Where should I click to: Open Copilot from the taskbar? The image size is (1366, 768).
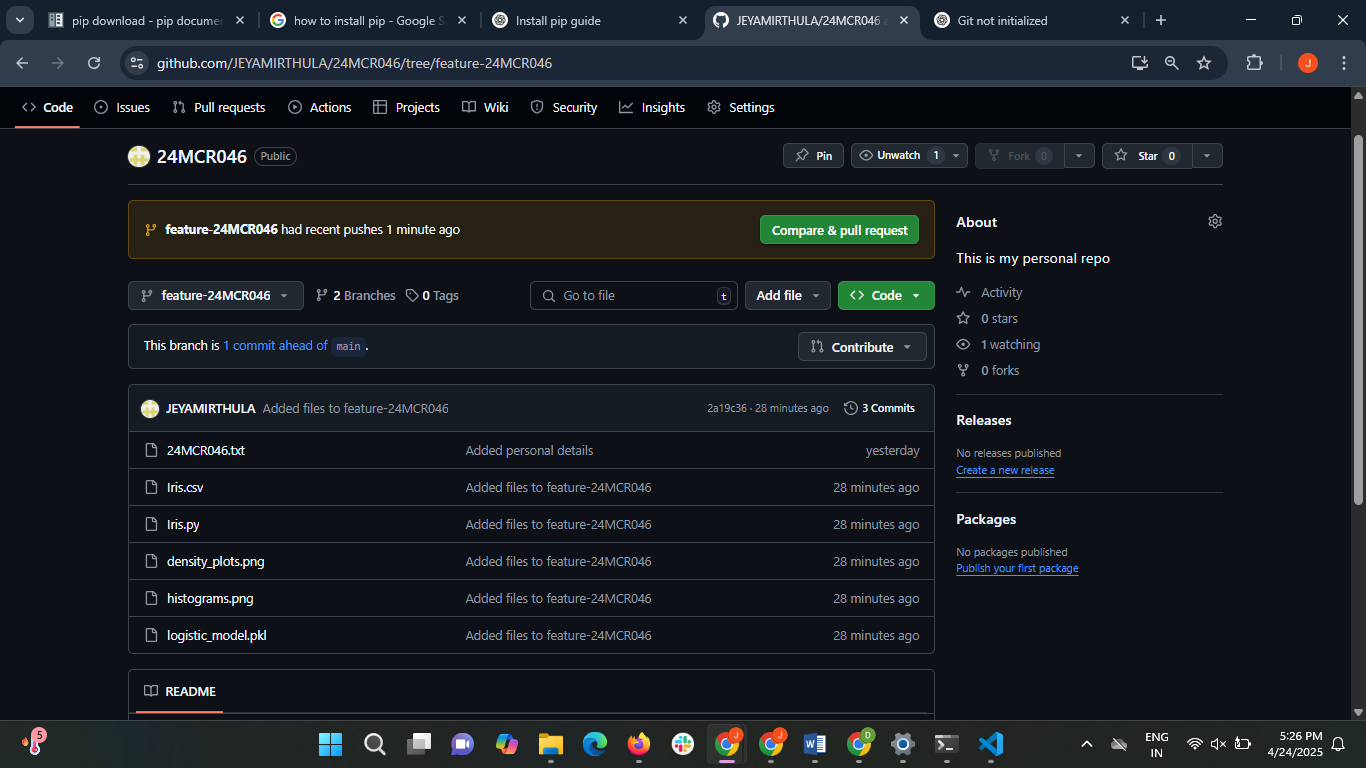pos(506,744)
